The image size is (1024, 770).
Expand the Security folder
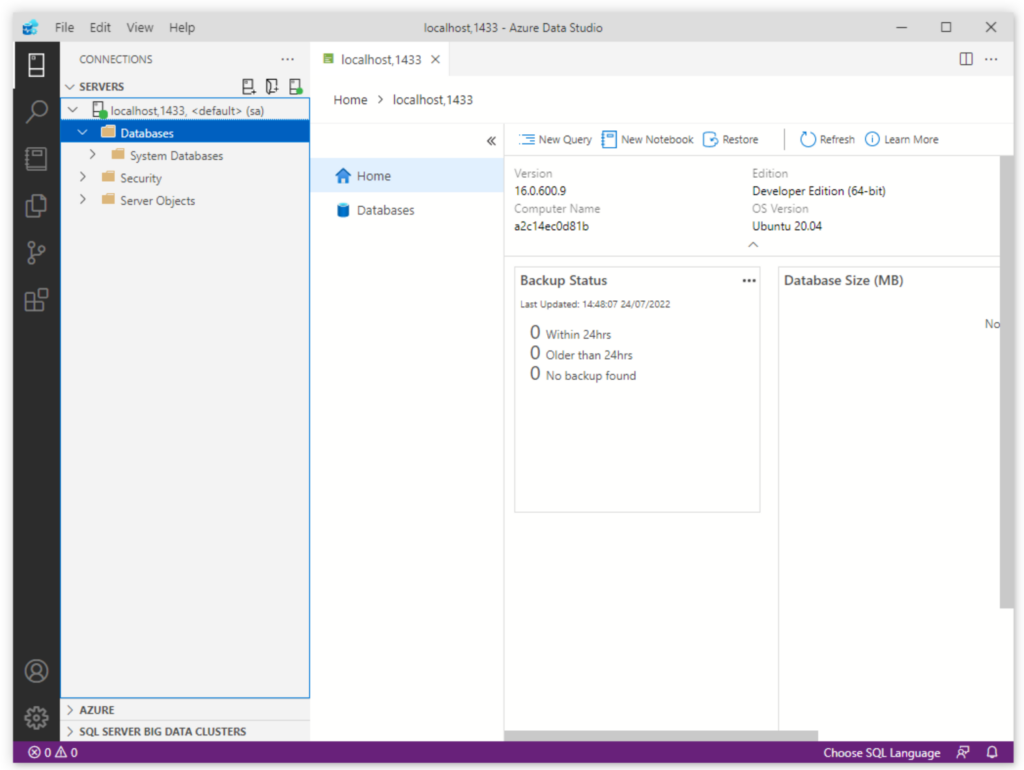click(x=83, y=178)
